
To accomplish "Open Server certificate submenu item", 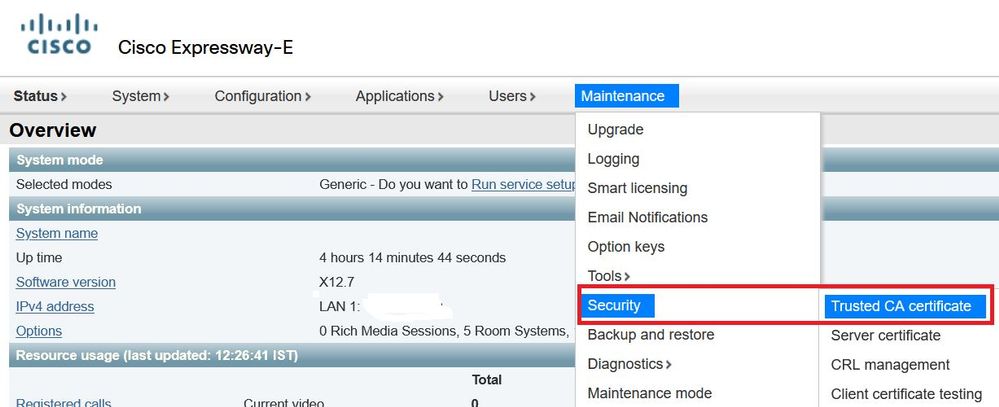I will [x=886, y=335].
